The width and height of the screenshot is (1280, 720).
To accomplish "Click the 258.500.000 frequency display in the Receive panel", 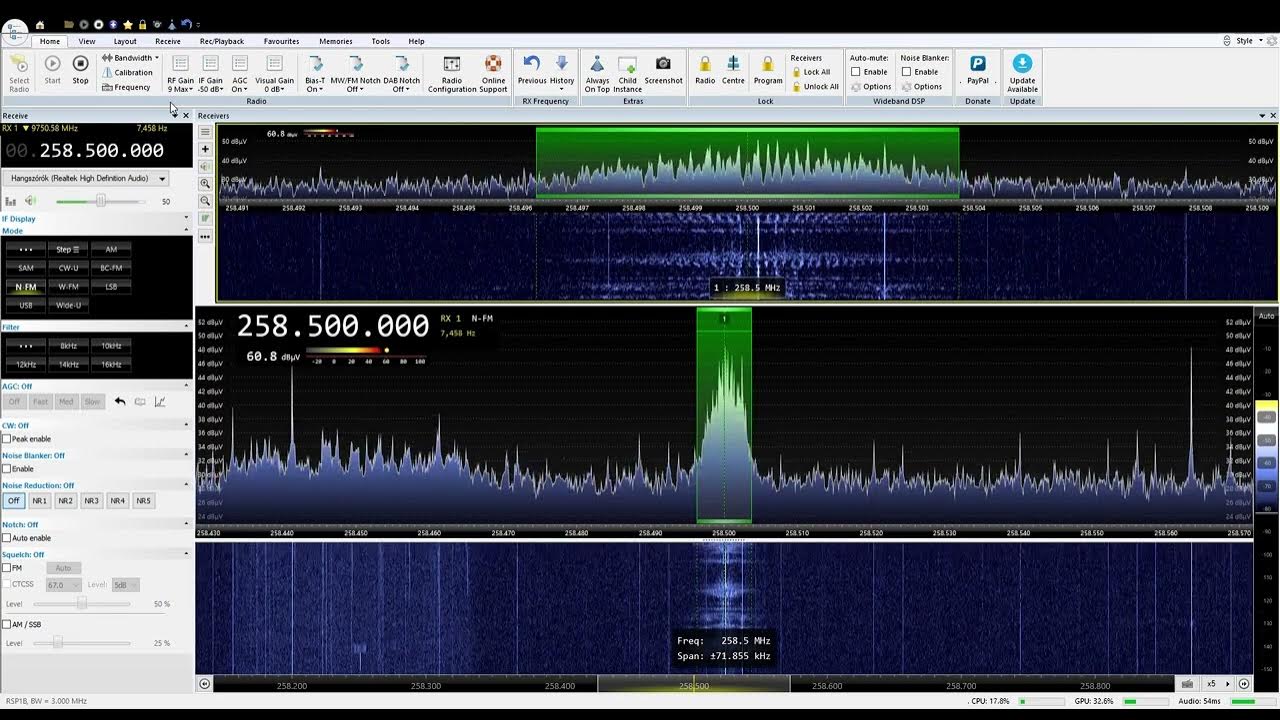I will point(101,151).
